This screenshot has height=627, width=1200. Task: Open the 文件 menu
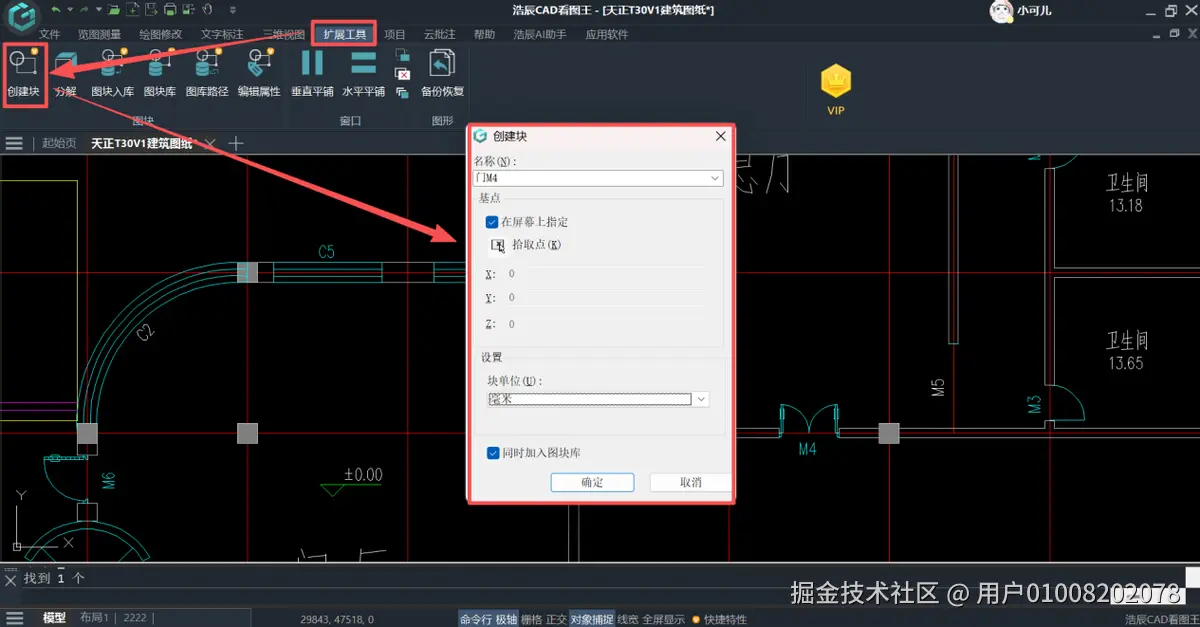[x=49, y=34]
